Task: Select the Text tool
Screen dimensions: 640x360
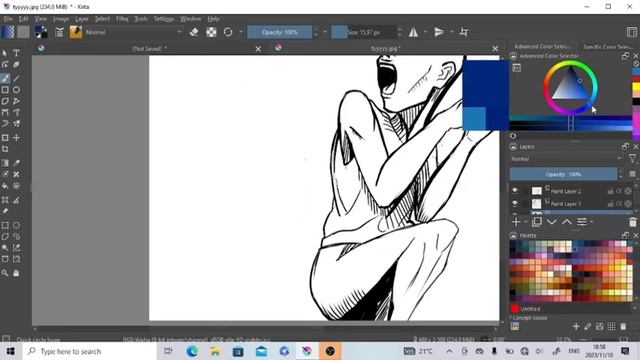Action: [x=16, y=53]
